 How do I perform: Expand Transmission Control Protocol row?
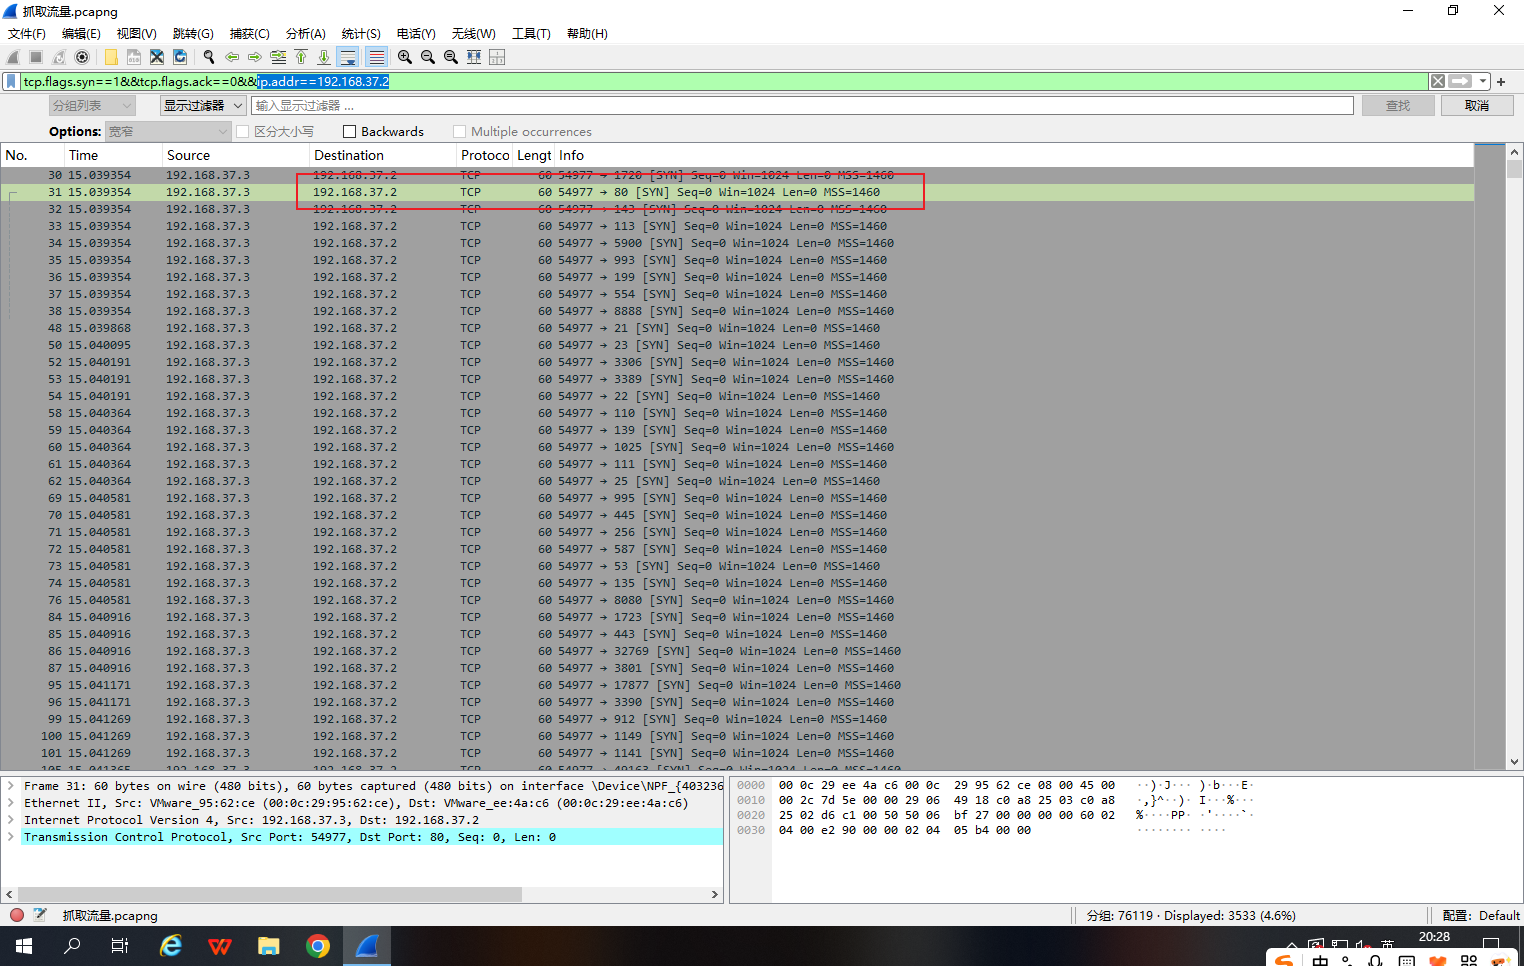(11, 837)
